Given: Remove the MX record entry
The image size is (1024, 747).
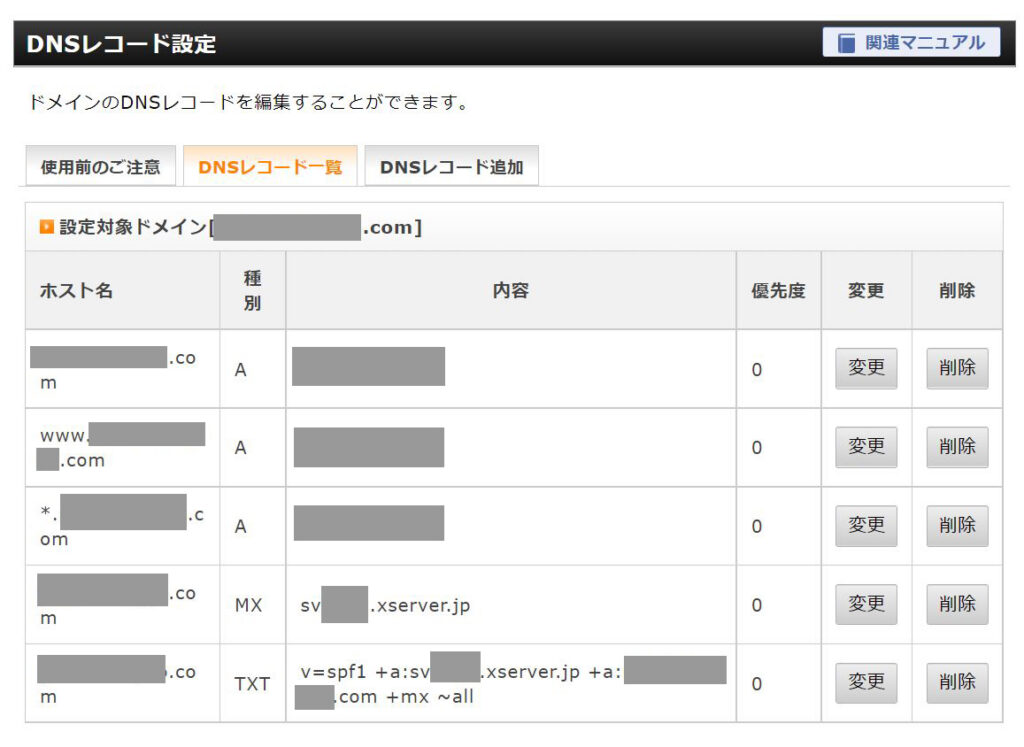Looking at the screenshot, I should pos(956,604).
